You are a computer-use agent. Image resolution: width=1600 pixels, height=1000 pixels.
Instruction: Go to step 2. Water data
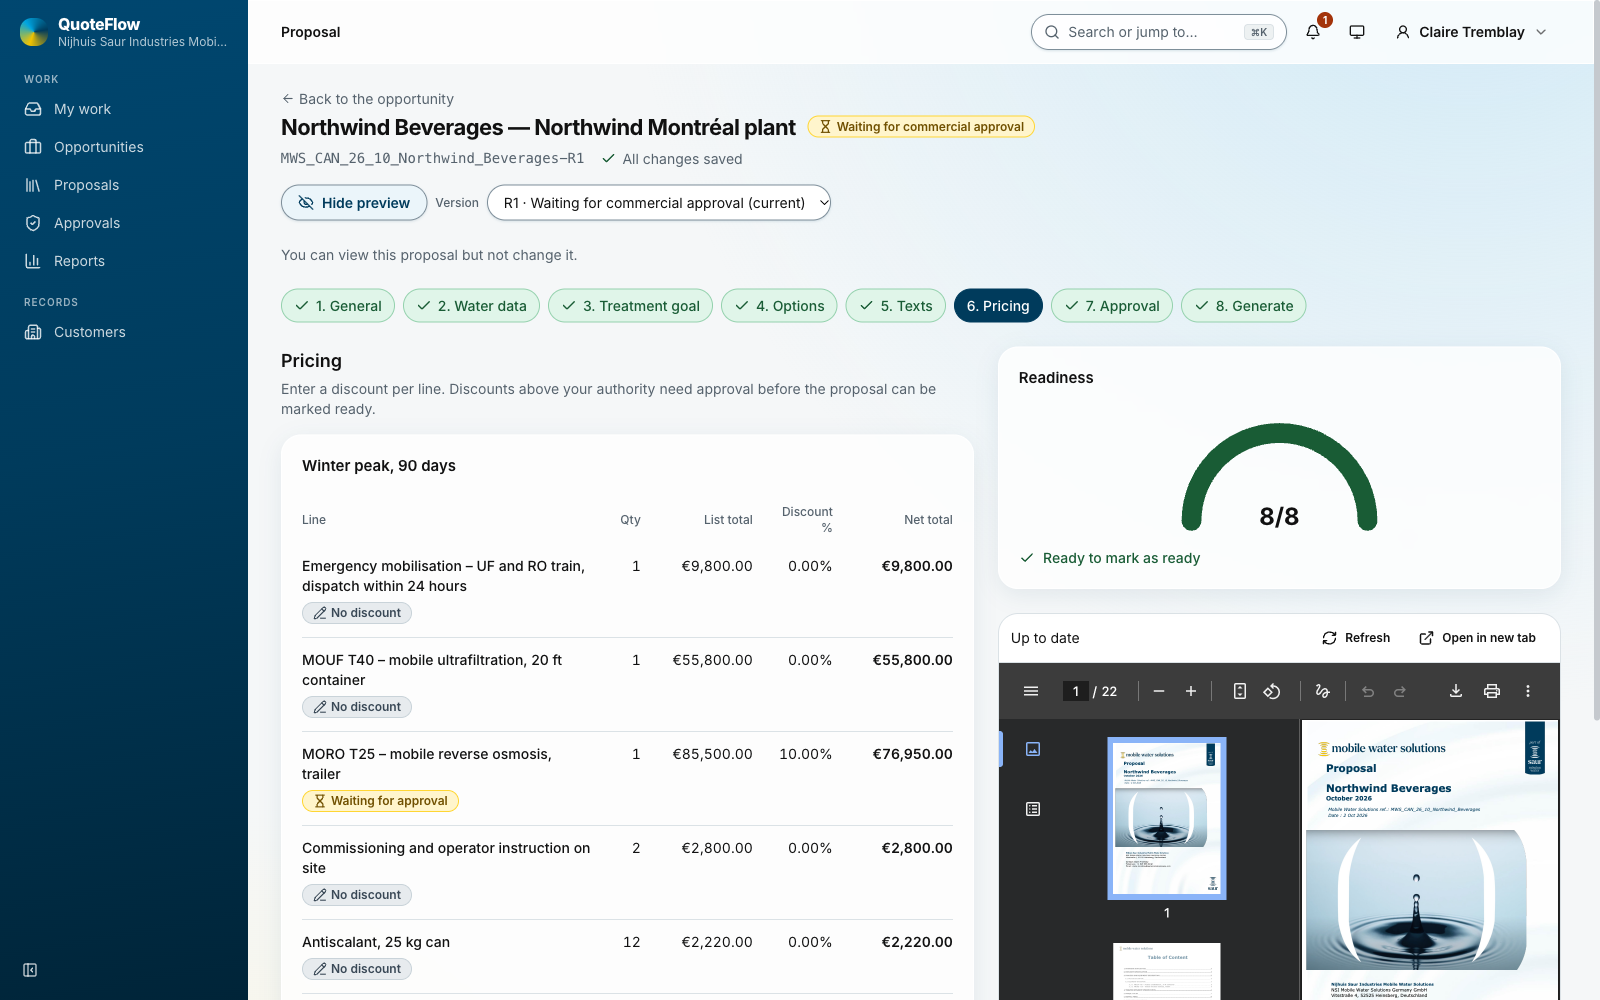tap(471, 306)
